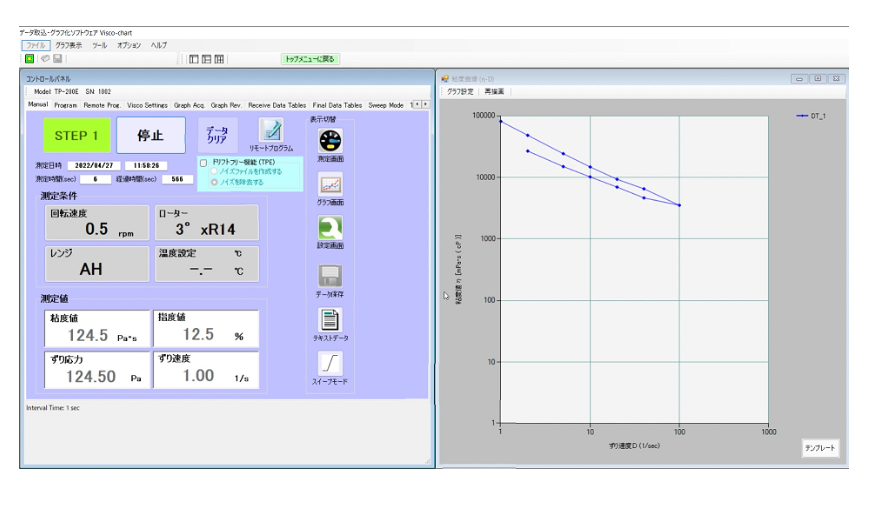Image resolution: width=872 pixels, height=519 pixels.
Task: Open the remote program notepad icon
Action: [x=271, y=130]
